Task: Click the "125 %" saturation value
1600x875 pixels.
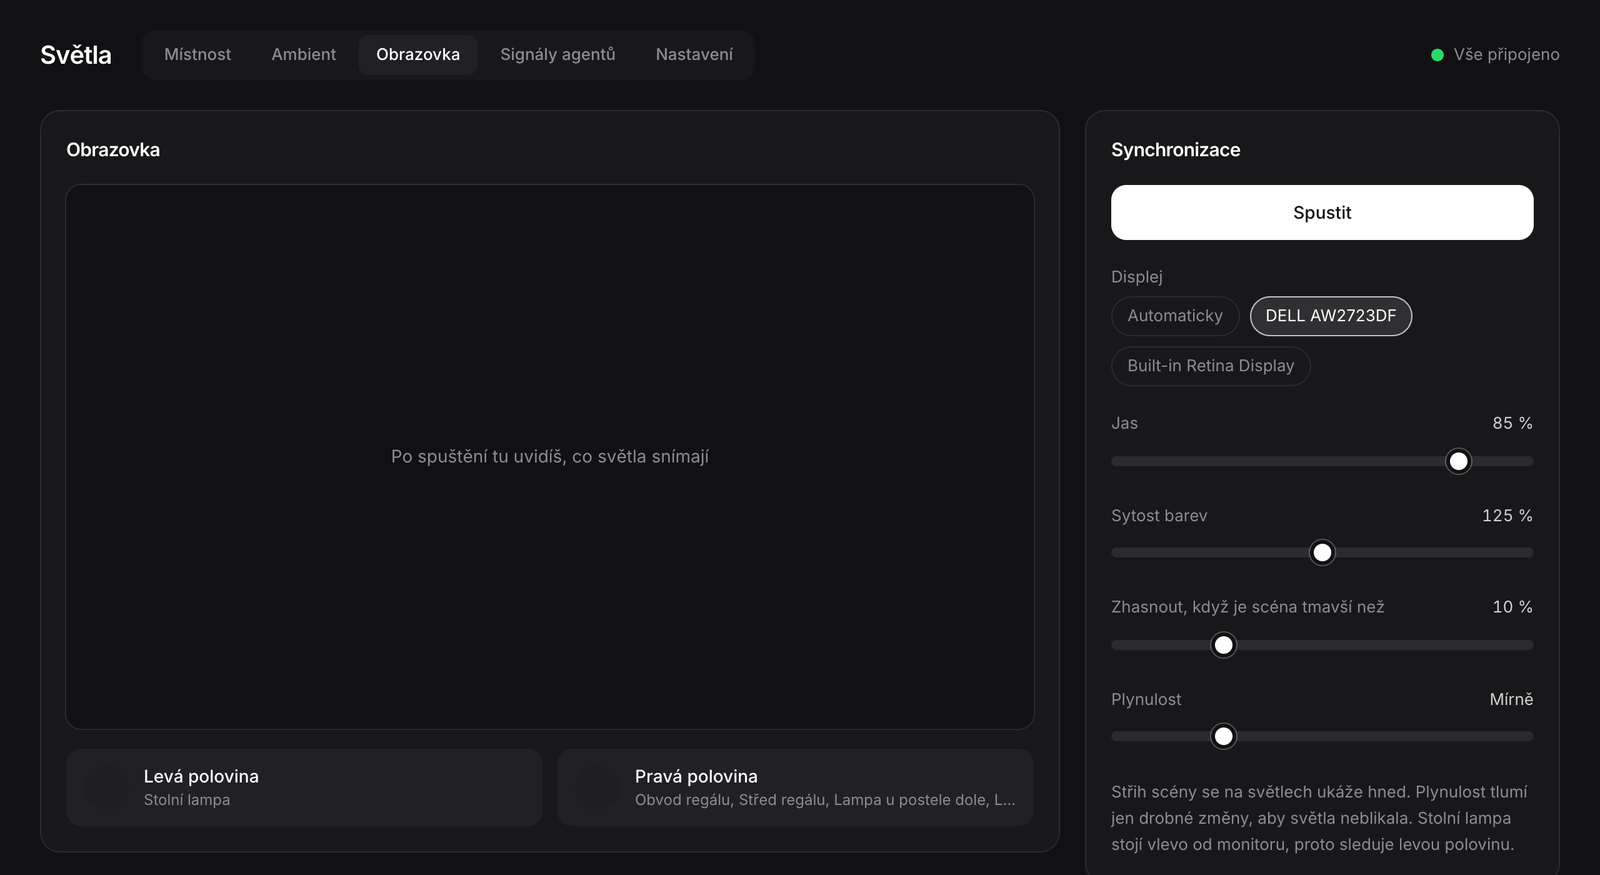Action: 1507,516
